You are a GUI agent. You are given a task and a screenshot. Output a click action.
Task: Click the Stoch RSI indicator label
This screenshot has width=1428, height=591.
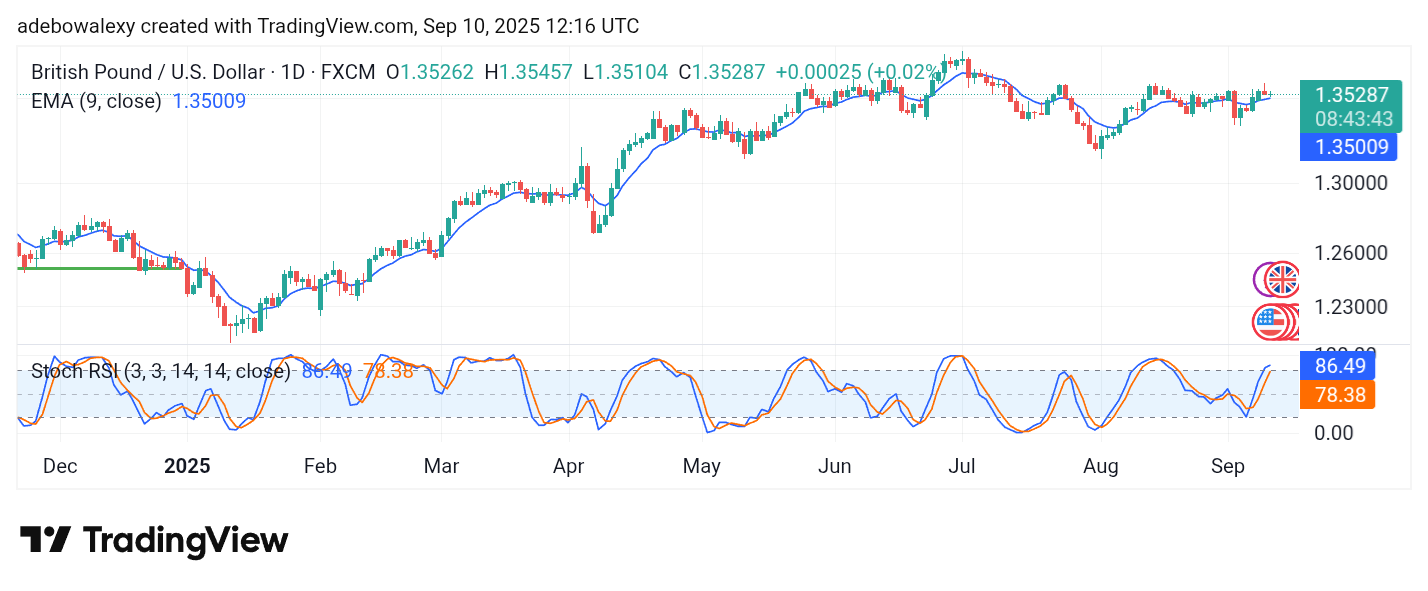(160, 372)
